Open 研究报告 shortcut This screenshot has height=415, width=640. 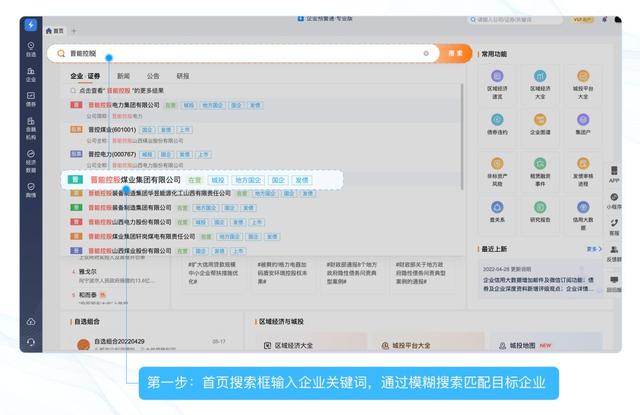[x=540, y=211]
